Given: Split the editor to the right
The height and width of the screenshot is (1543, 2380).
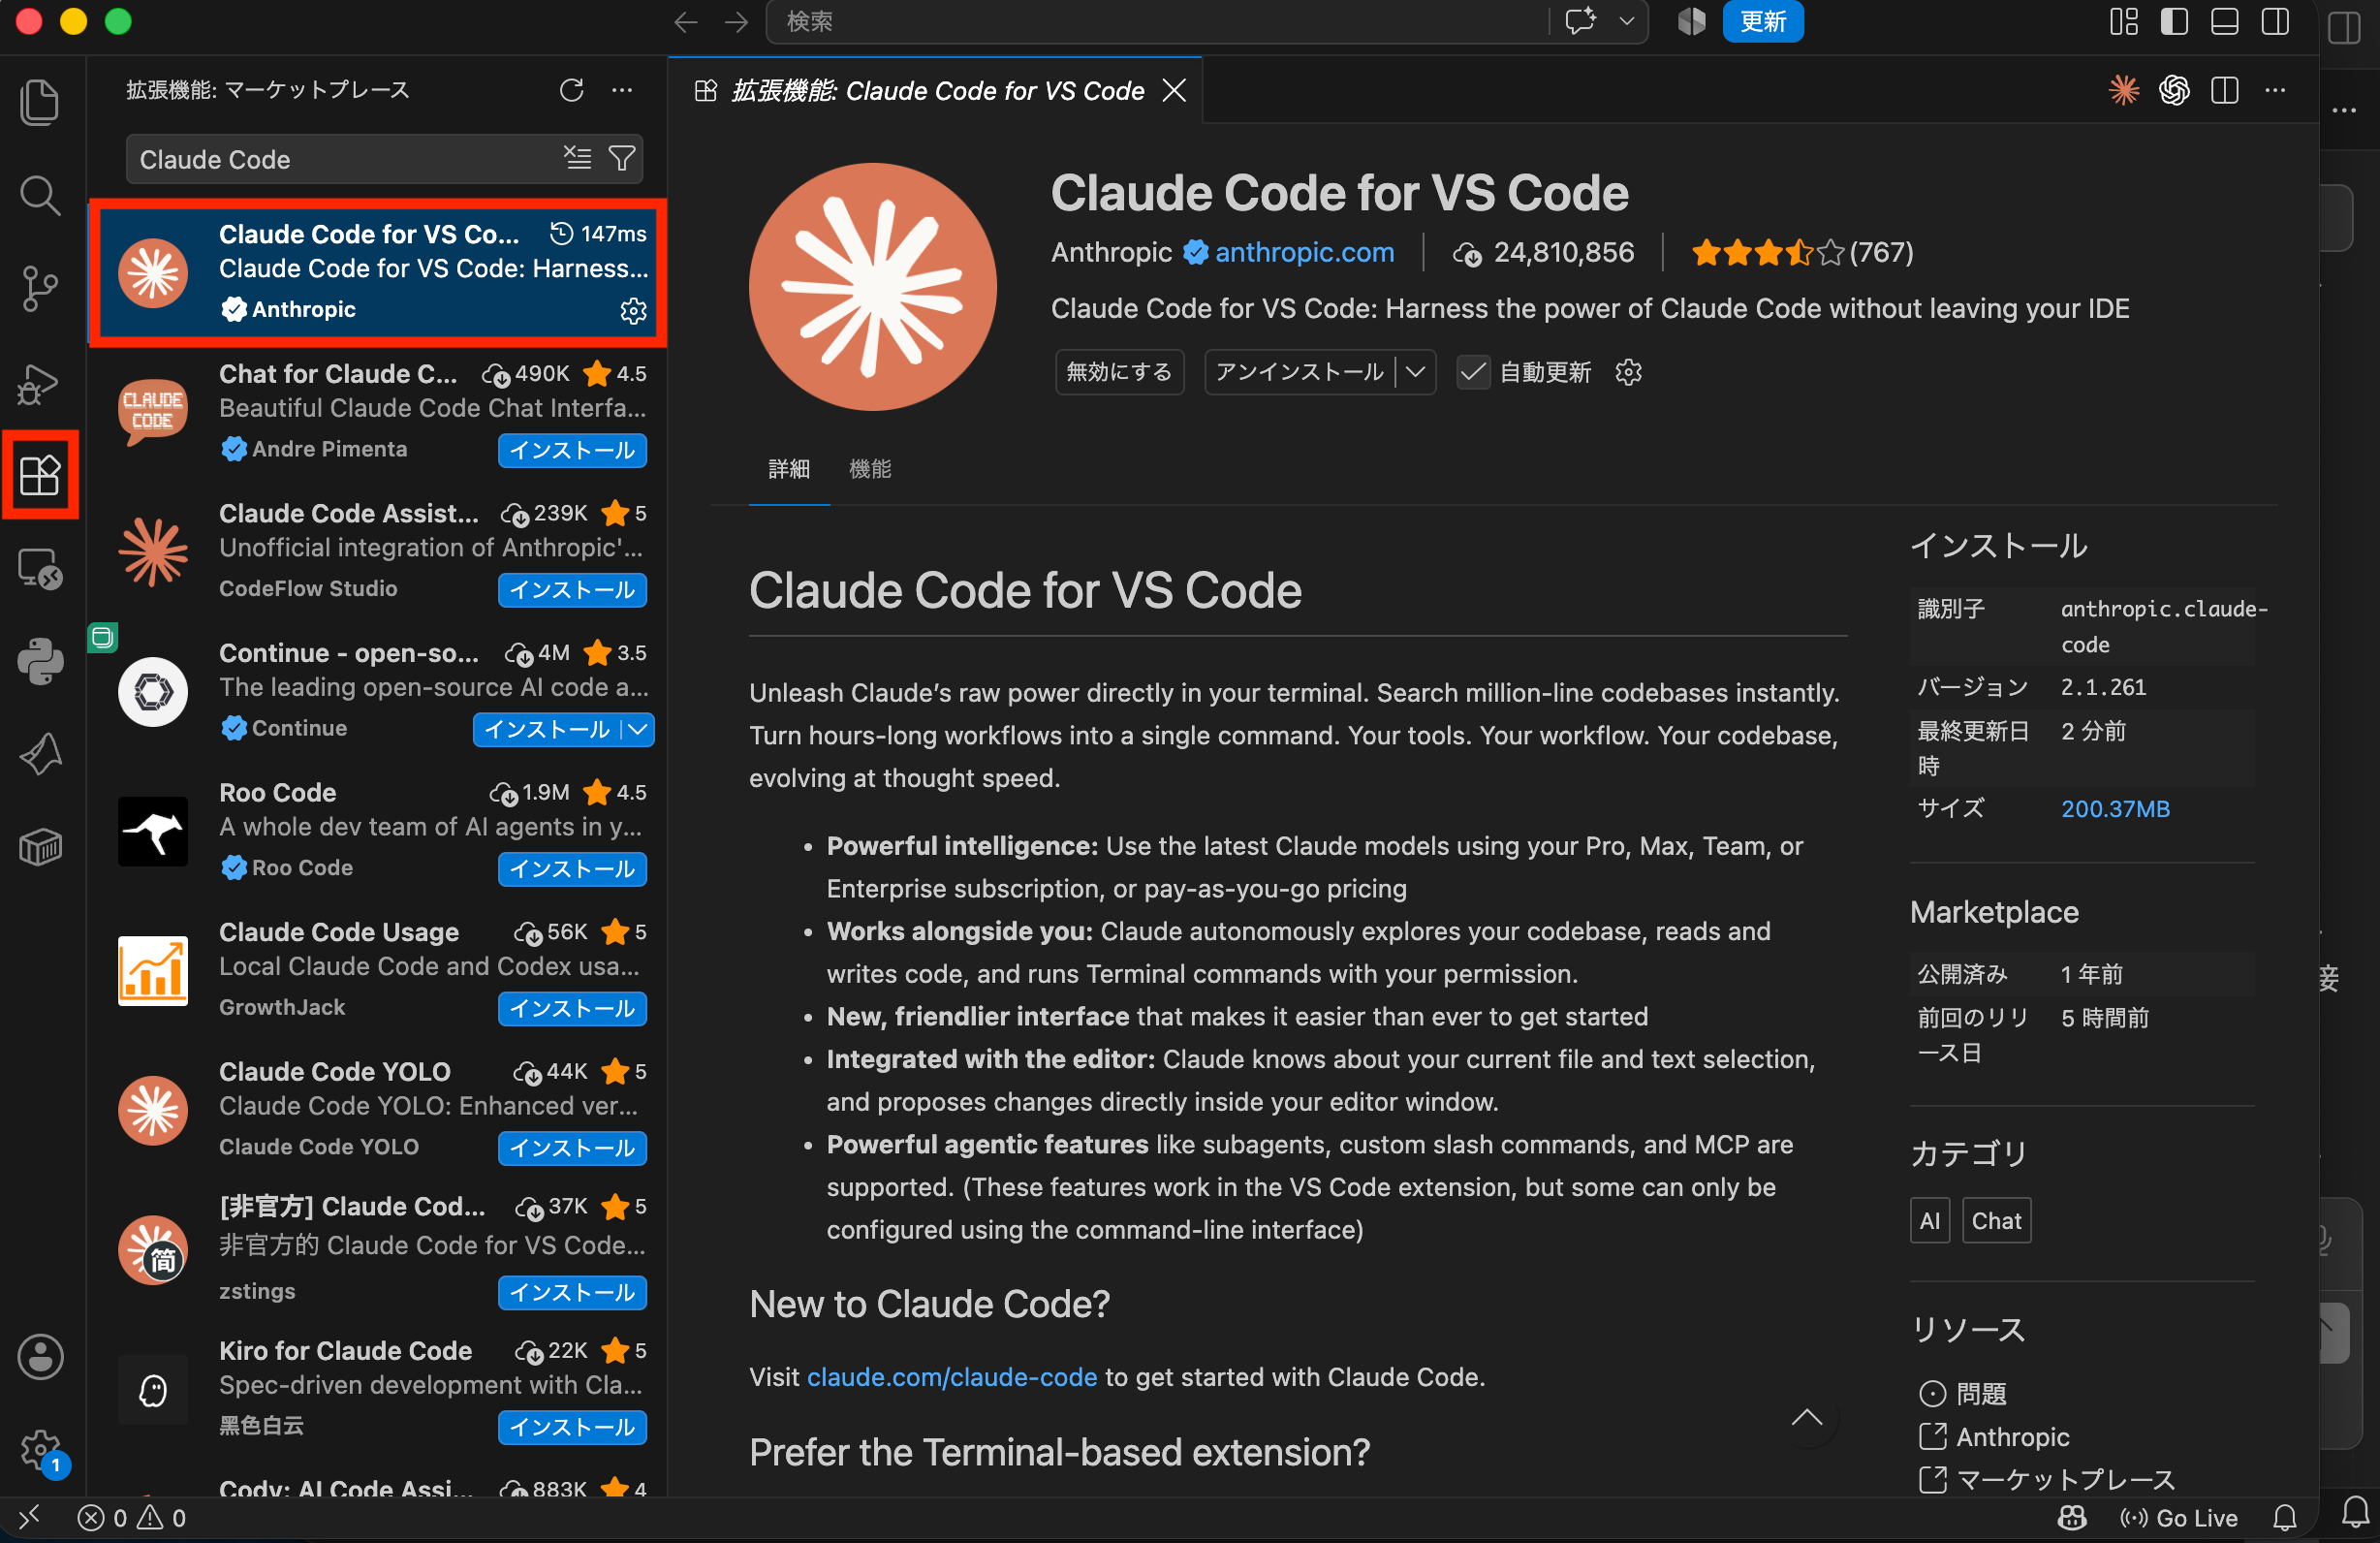Looking at the screenshot, I should (x=2224, y=90).
